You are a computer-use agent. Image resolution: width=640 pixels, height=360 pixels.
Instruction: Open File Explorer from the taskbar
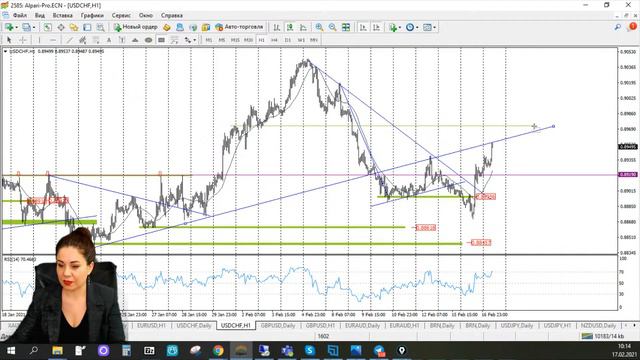pyautogui.click(x=57, y=351)
